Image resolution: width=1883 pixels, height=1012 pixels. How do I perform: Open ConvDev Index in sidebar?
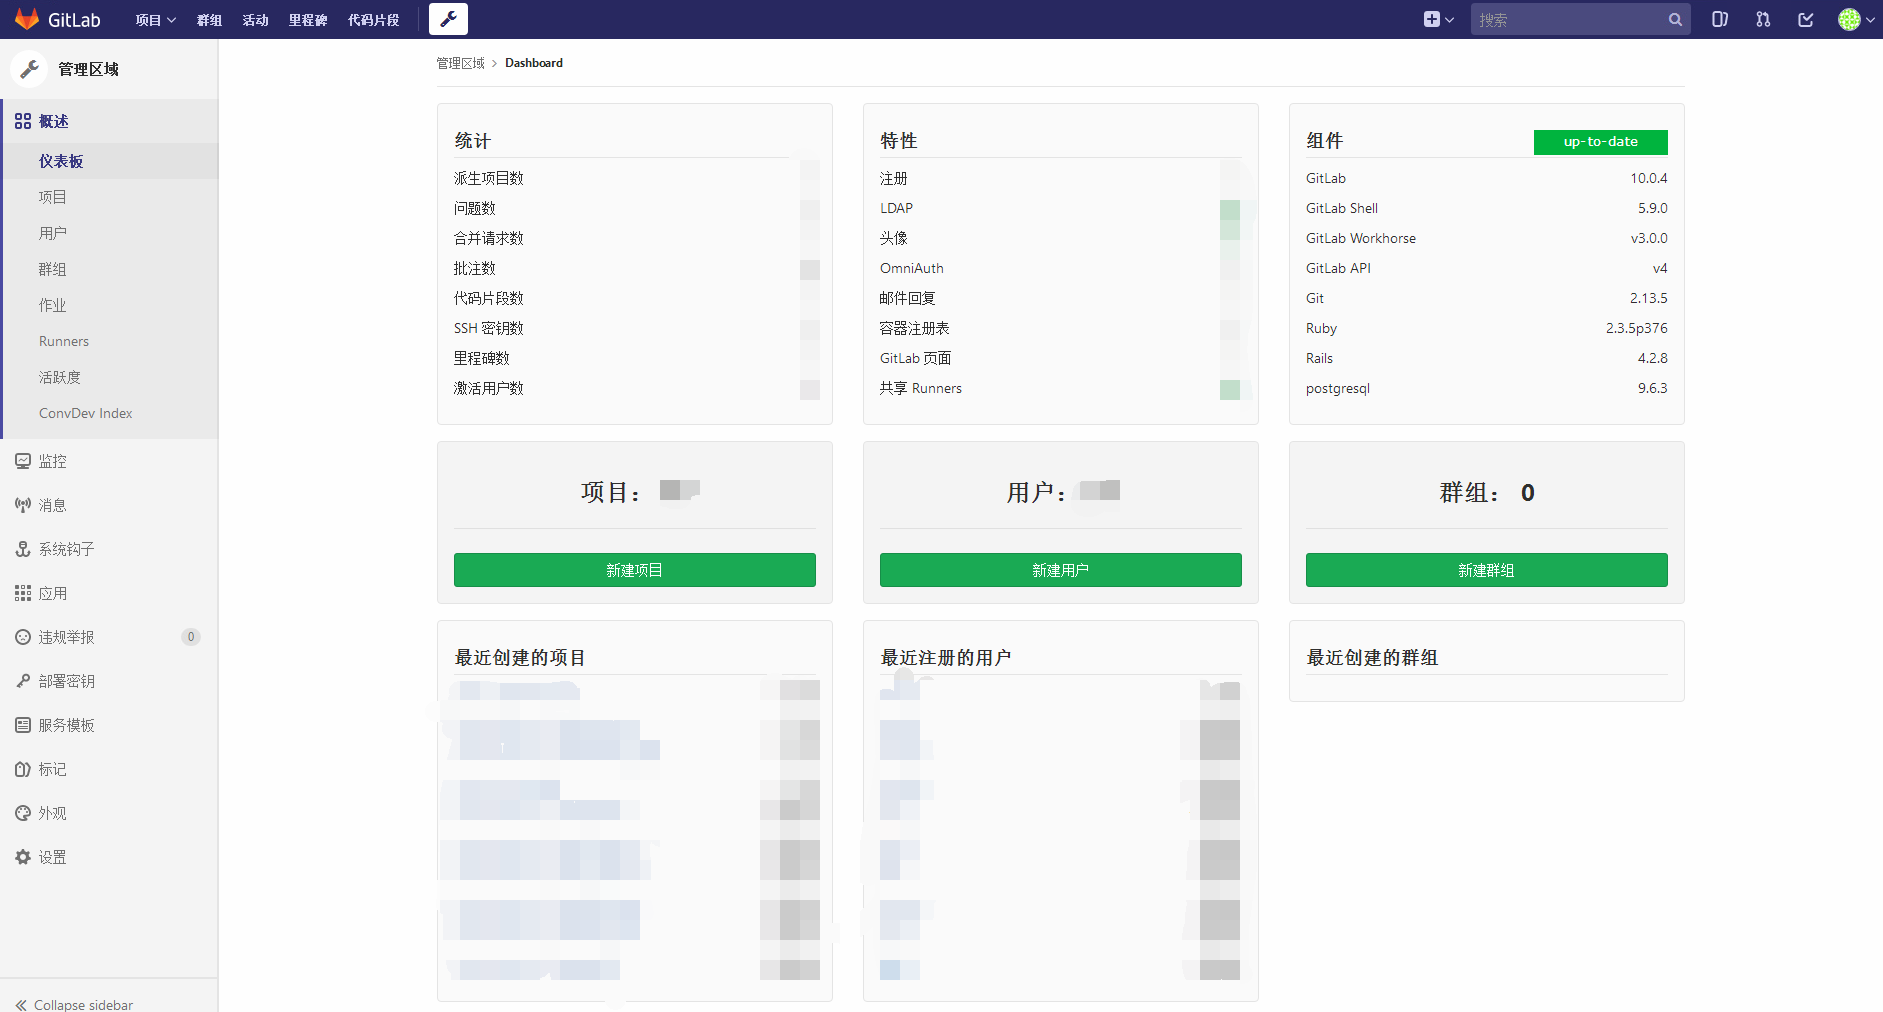click(86, 413)
